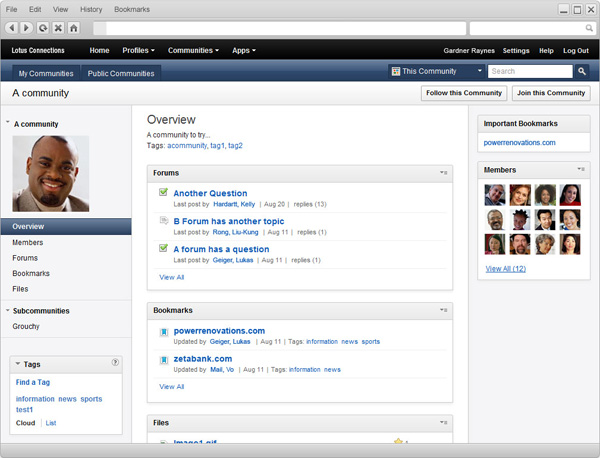Click the community profile photo
The height and width of the screenshot is (458, 600).
(50, 174)
